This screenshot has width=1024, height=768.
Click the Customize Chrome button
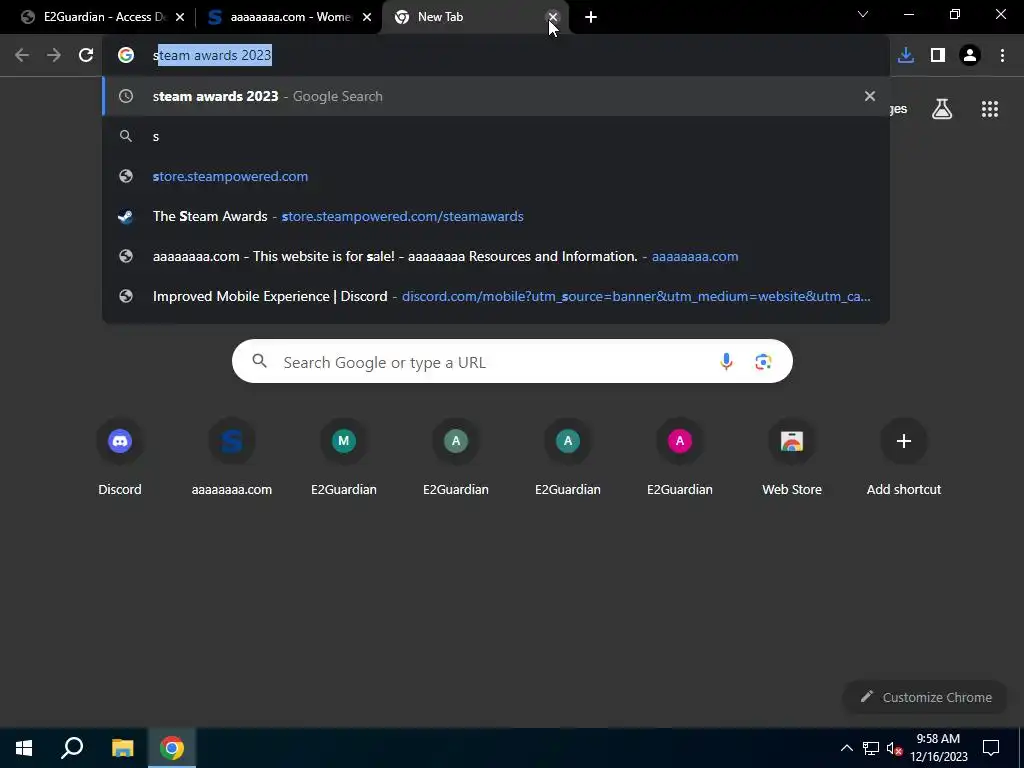(926, 697)
